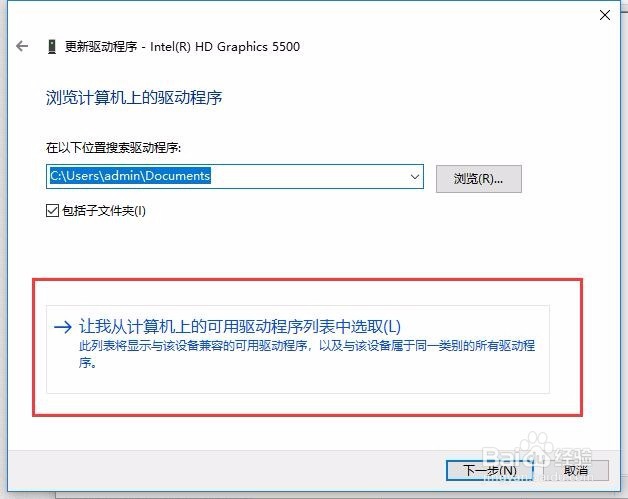
Task: Click the 包括子文件夹(I) label text
Action: [104, 211]
